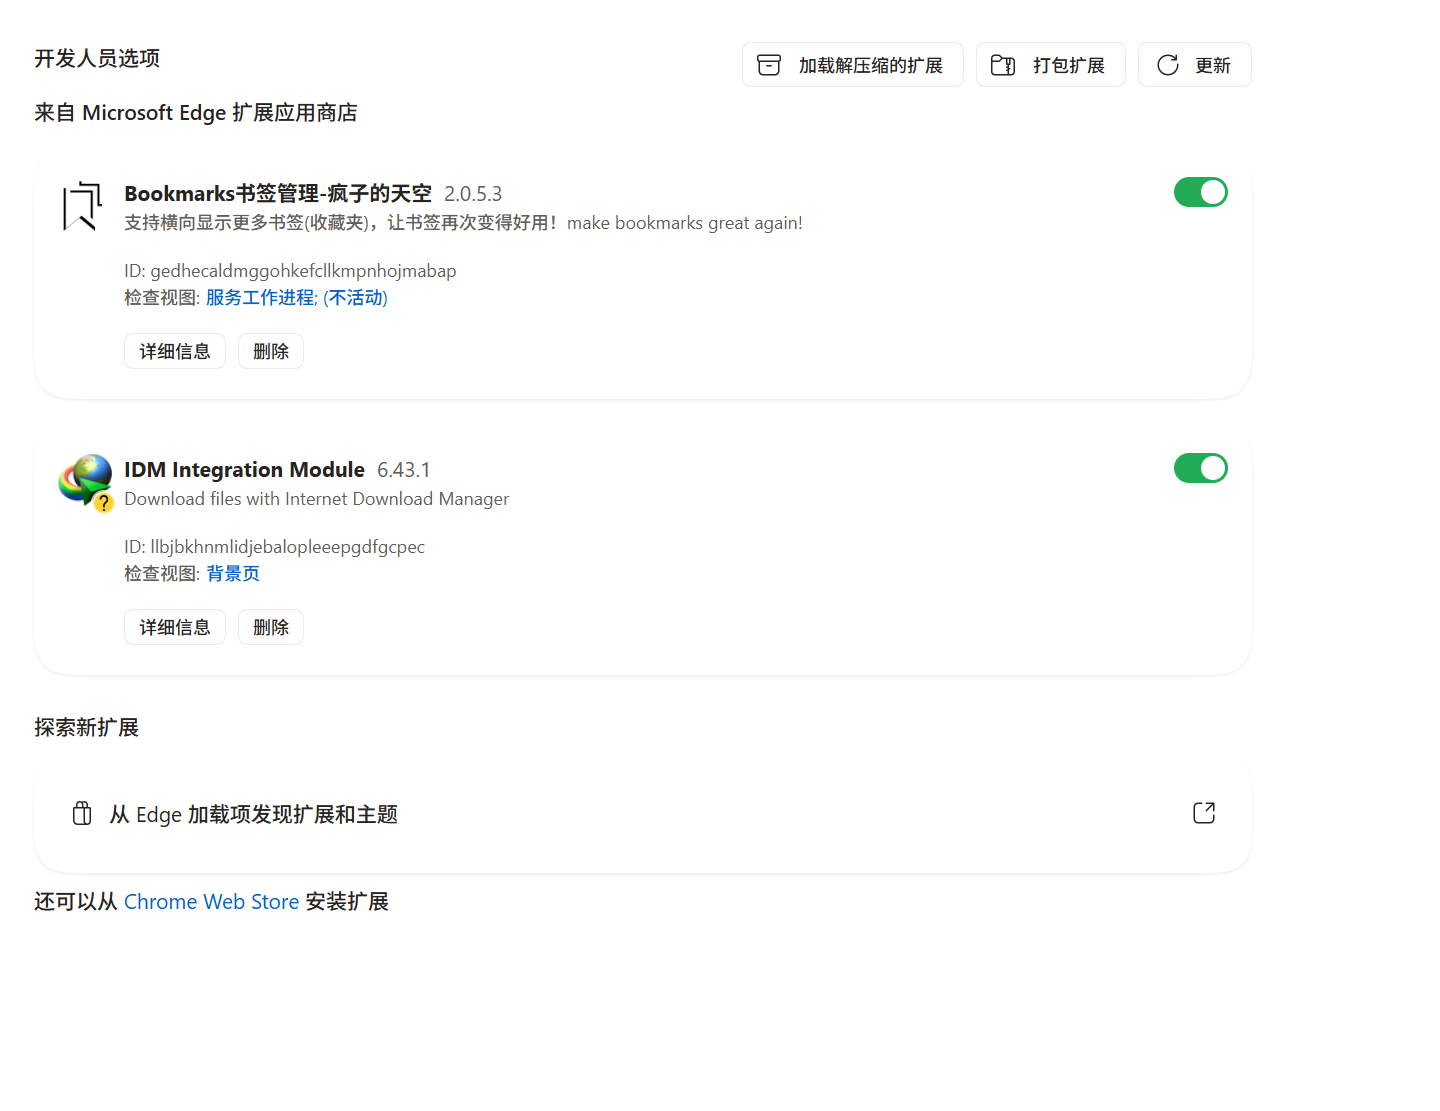Click 来自 Microsoft Edge 扩展应用商店 heading
Image resolution: width=1440 pixels, height=1111 pixels.
pyautogui.click(x=196, y=113)
